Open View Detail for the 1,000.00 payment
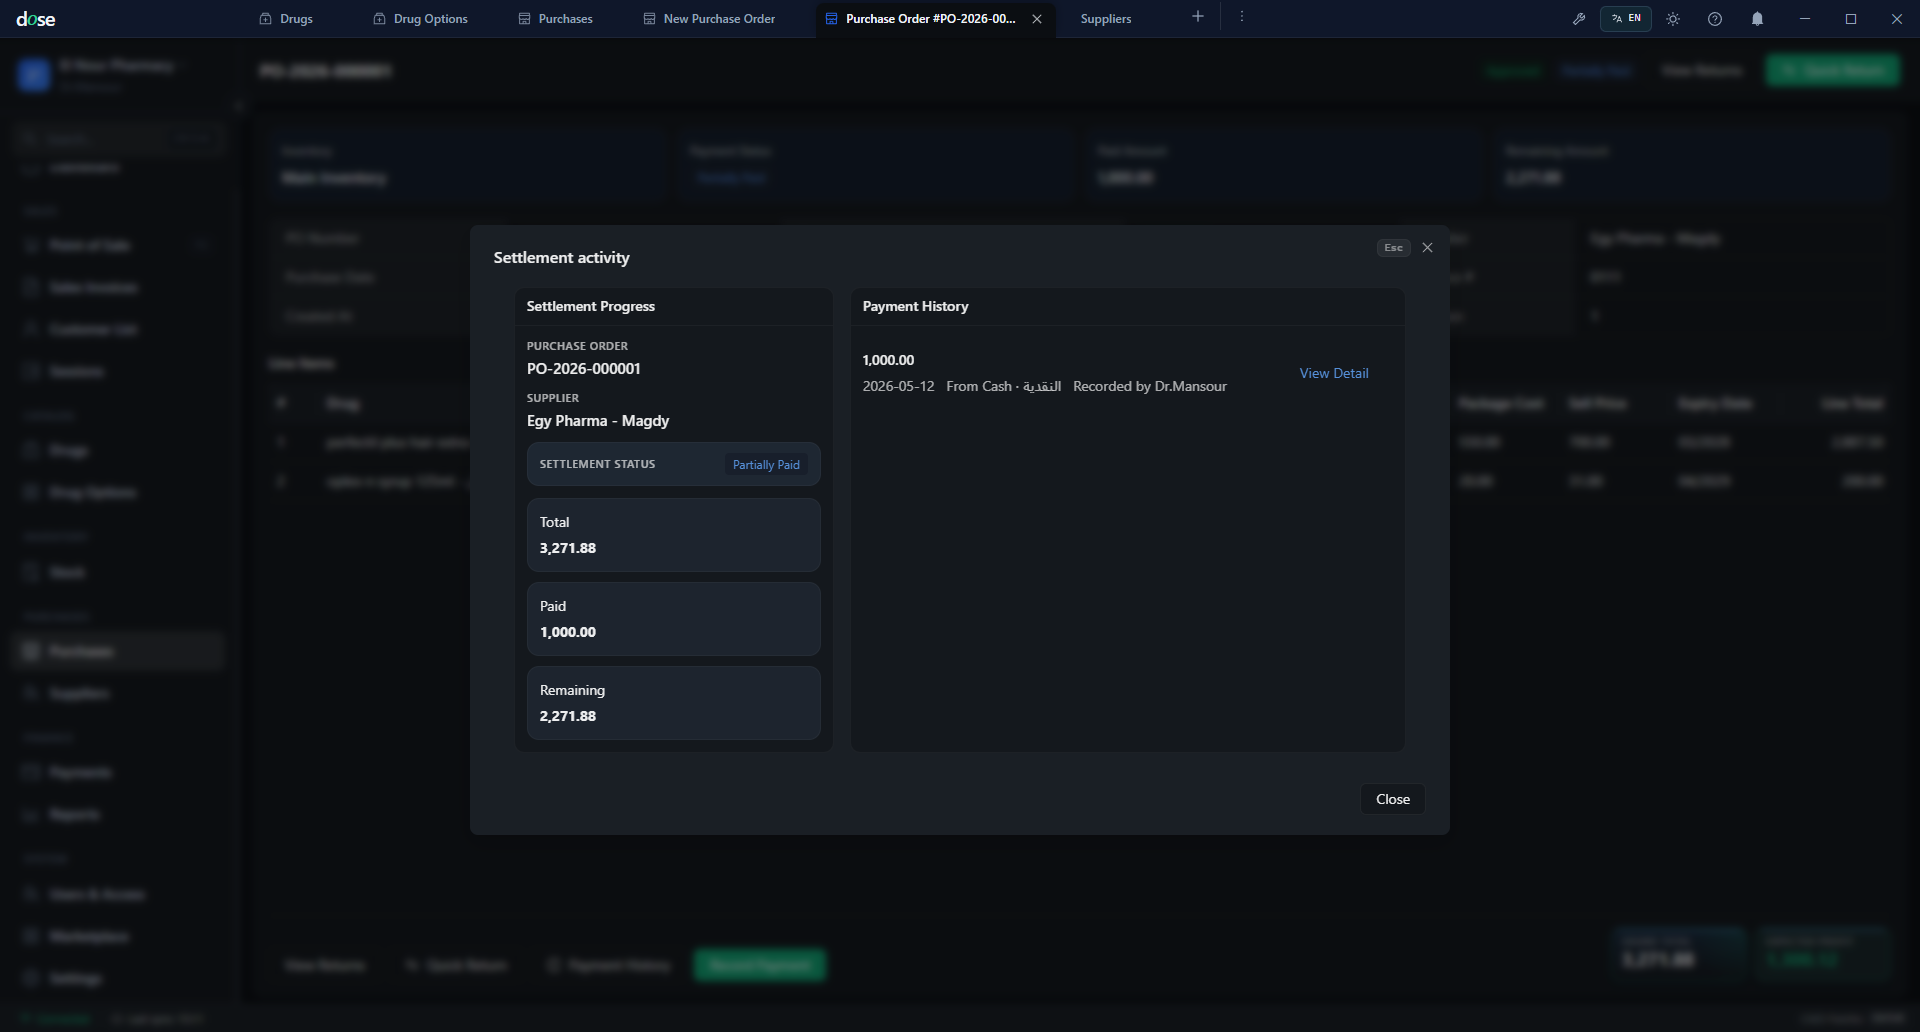The width and height of the screenshot is (1920, 1032). coord(1334,373)
